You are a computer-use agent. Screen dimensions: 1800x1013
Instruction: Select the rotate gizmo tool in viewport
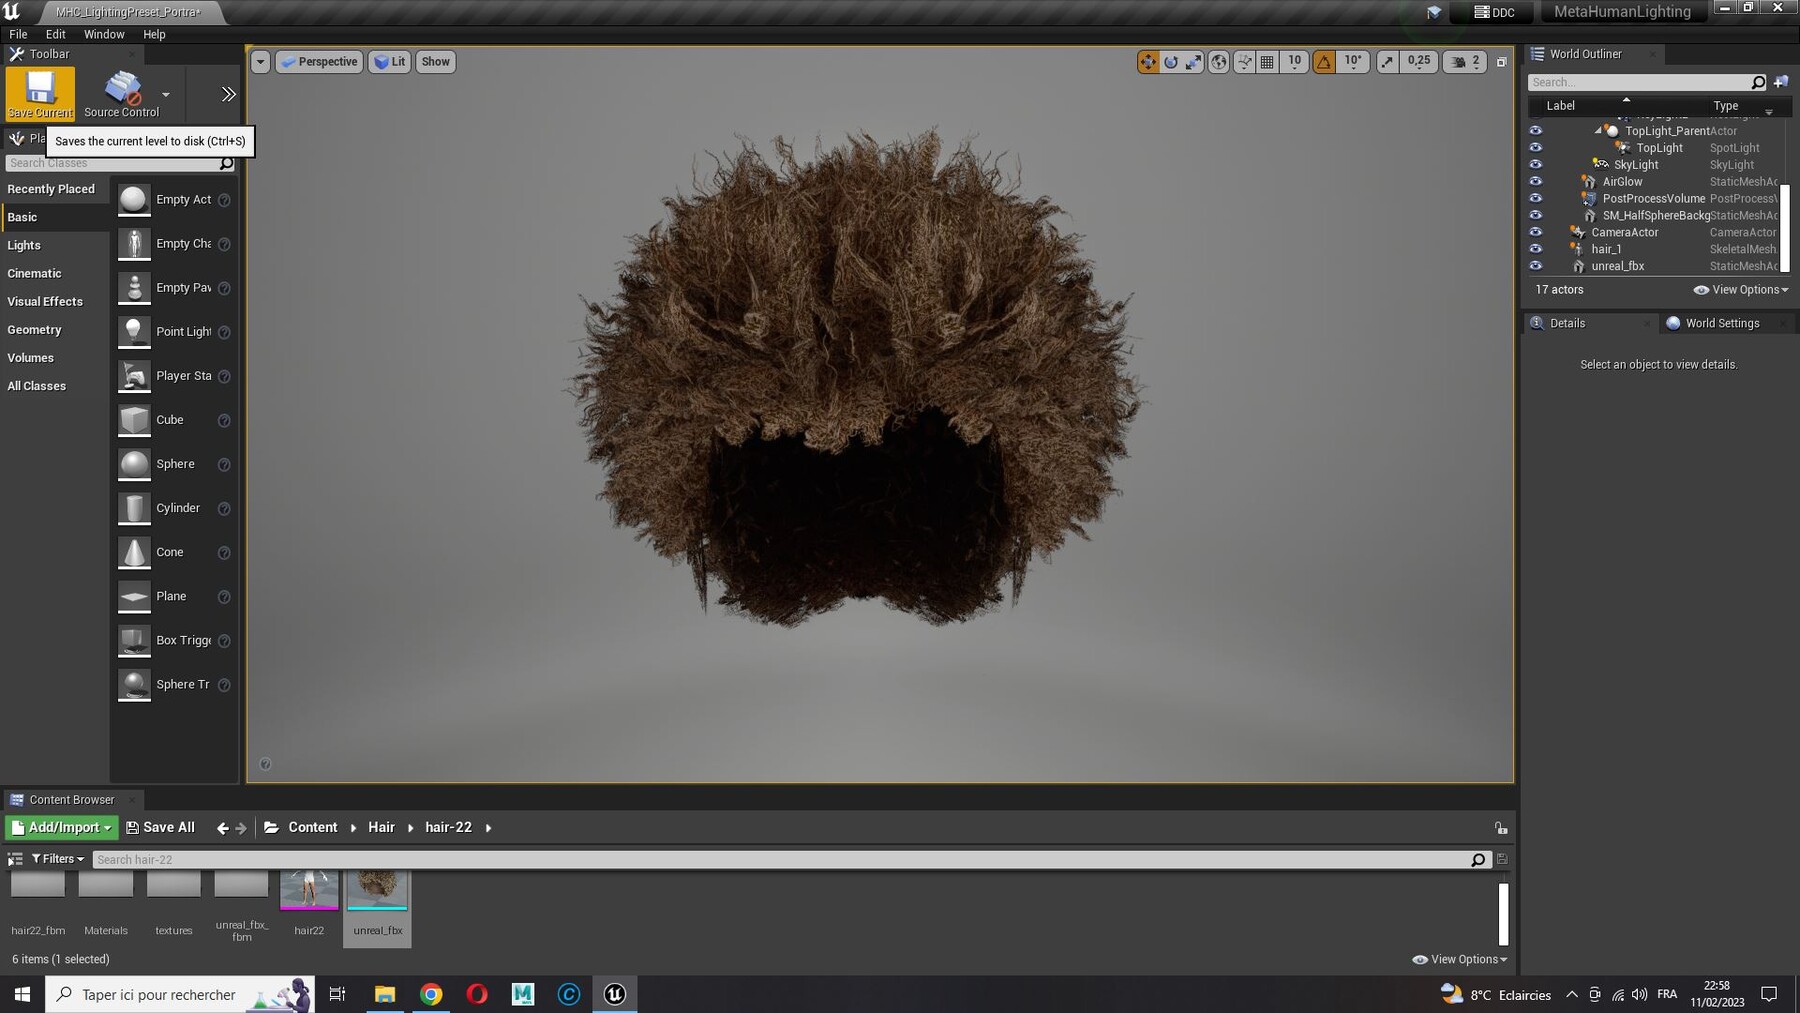coord(1171,62)
